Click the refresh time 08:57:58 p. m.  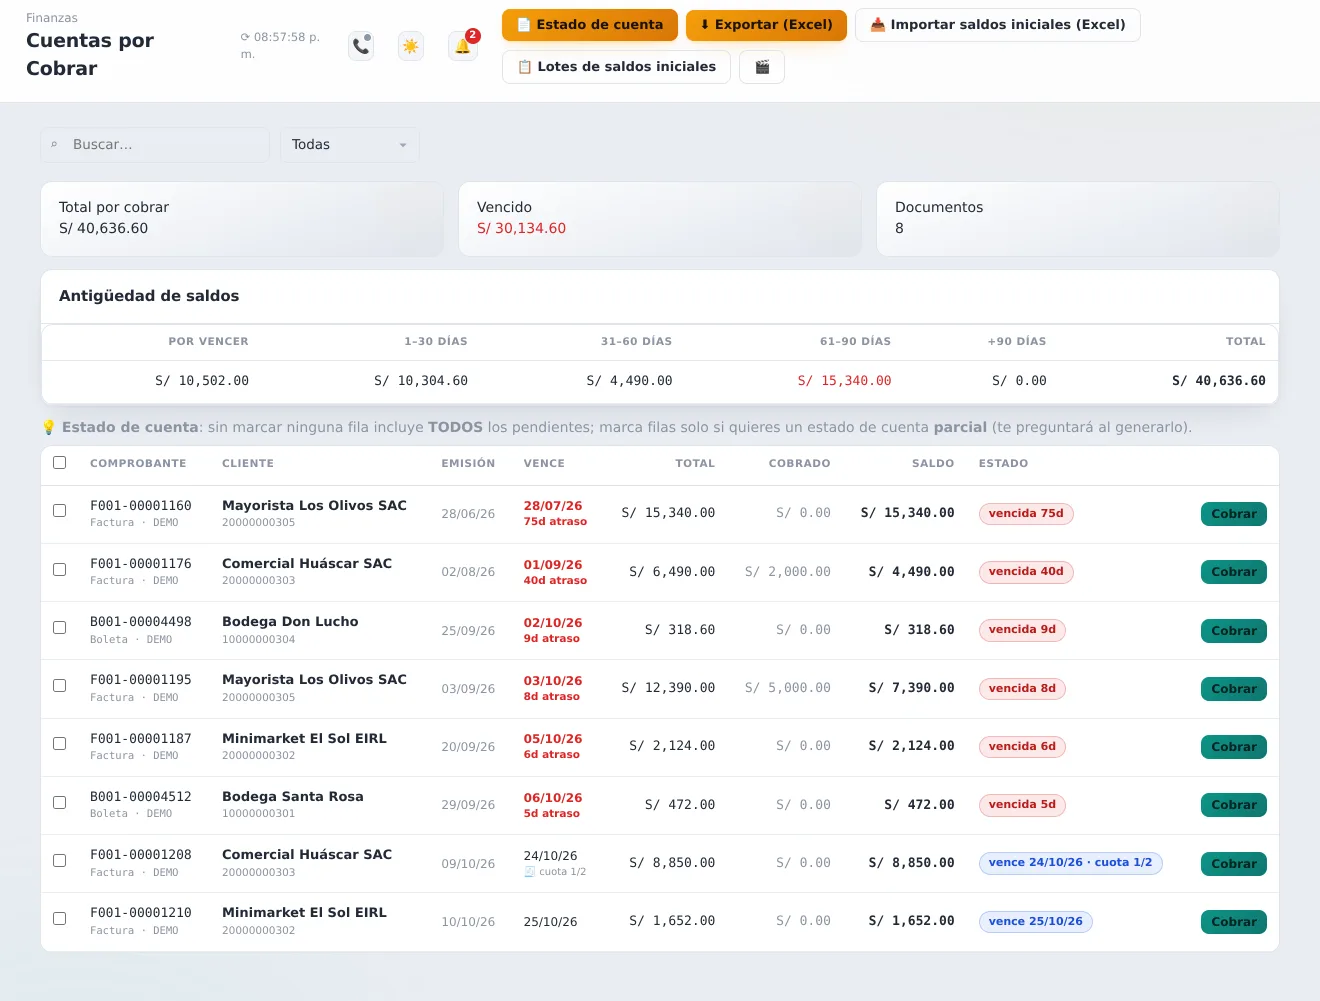(x=280, y=45)
